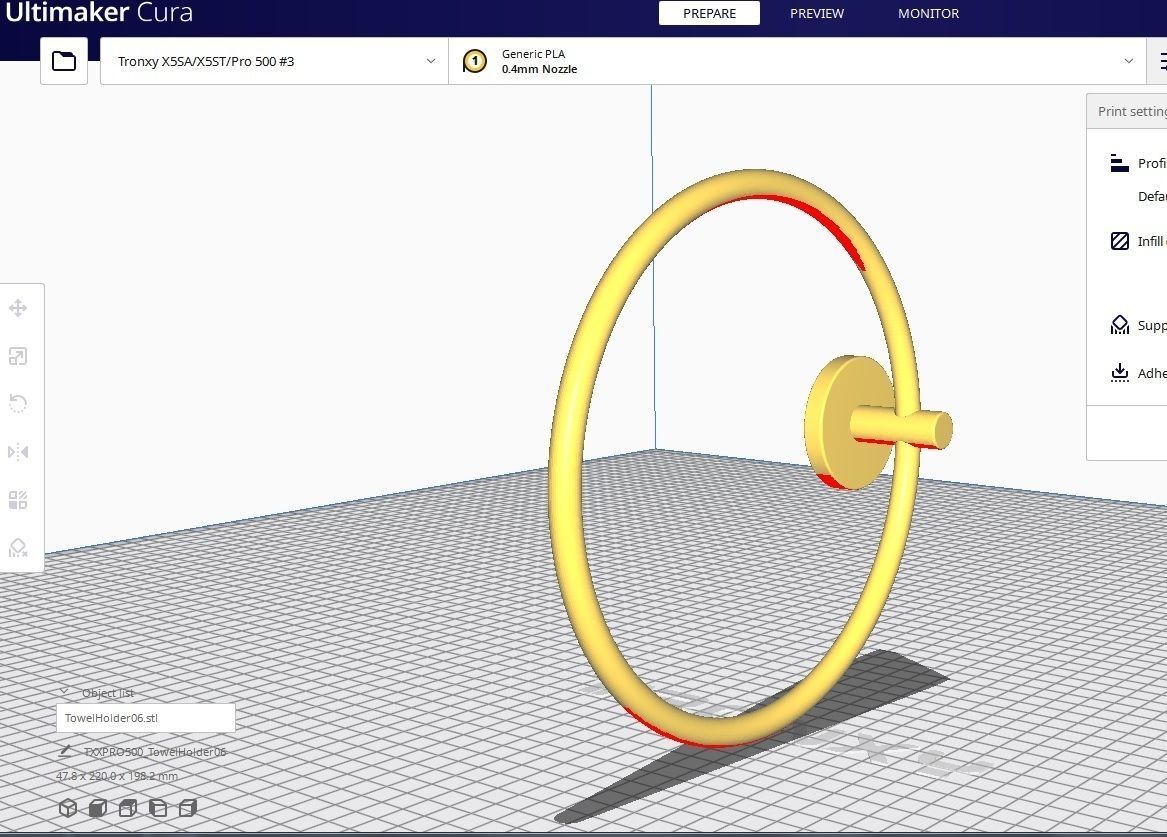Click the Profile icon in print settings
This screenshot has width=1167, height=837.
point(1119,163)
